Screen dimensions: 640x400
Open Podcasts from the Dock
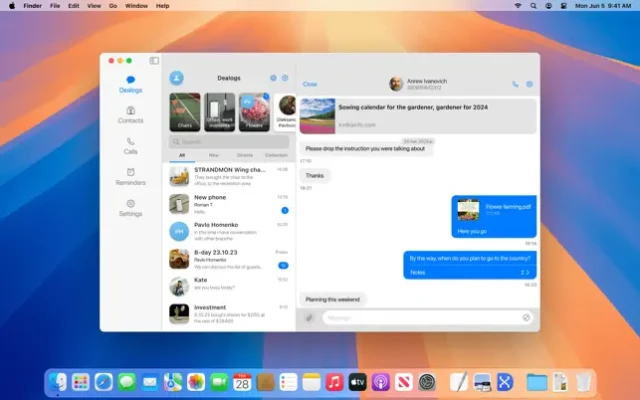[380, 382]
